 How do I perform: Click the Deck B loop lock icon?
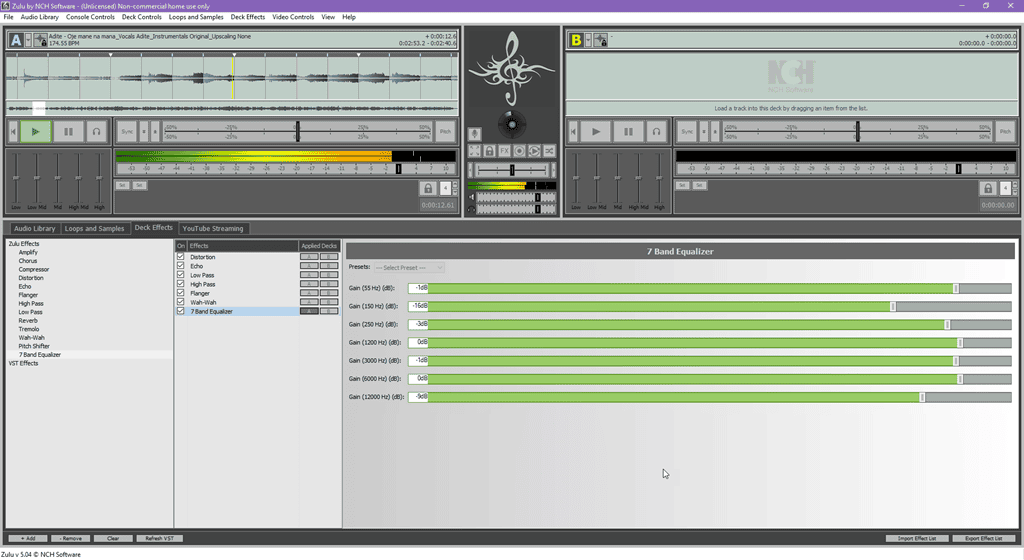coord(987,189)
